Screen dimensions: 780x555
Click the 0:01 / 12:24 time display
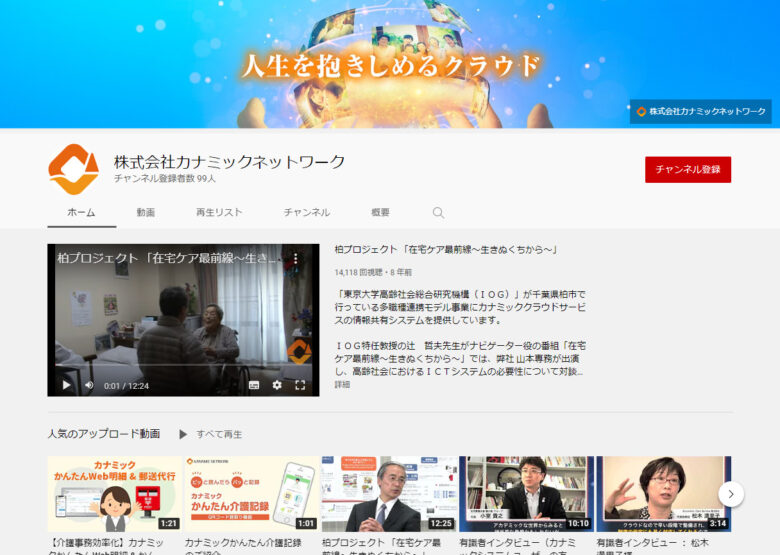tap(126, 385)
